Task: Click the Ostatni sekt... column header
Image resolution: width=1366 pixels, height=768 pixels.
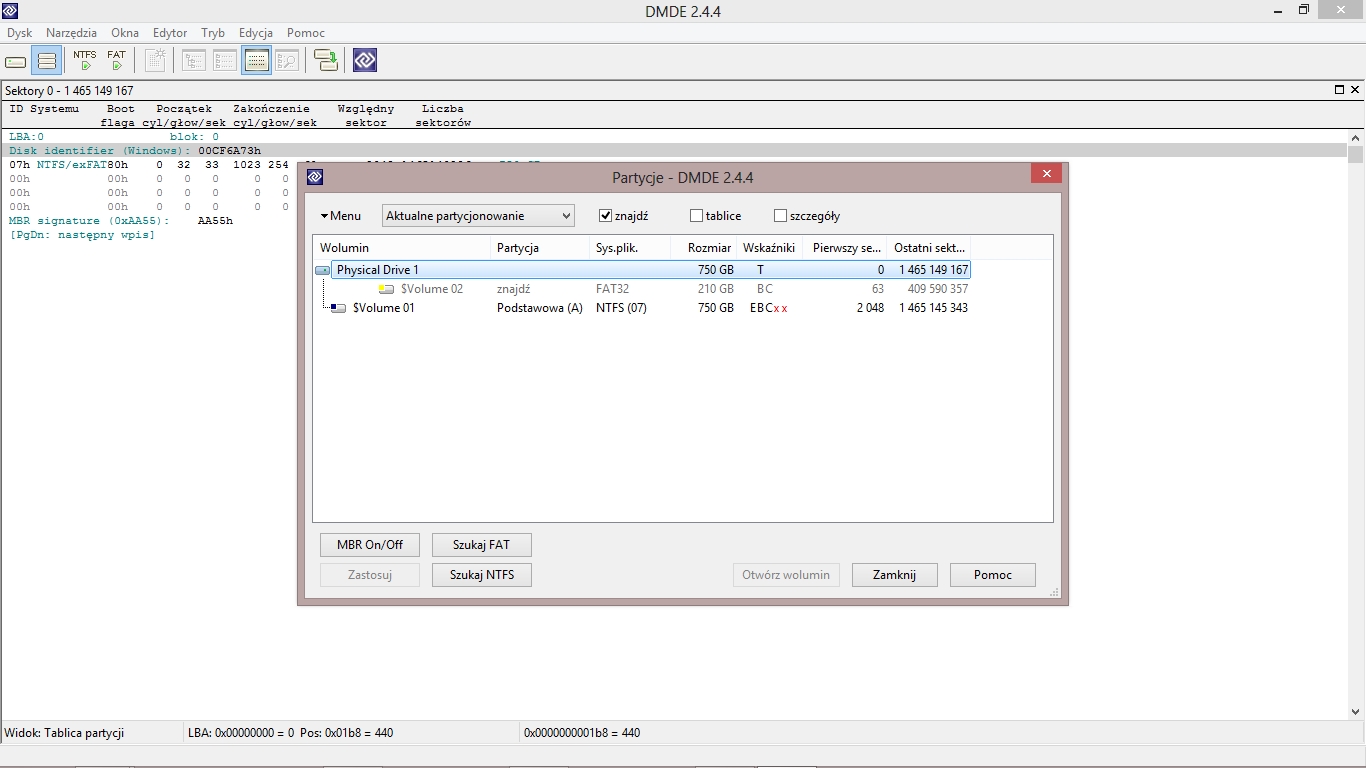Action: click(x=929, y=247)
